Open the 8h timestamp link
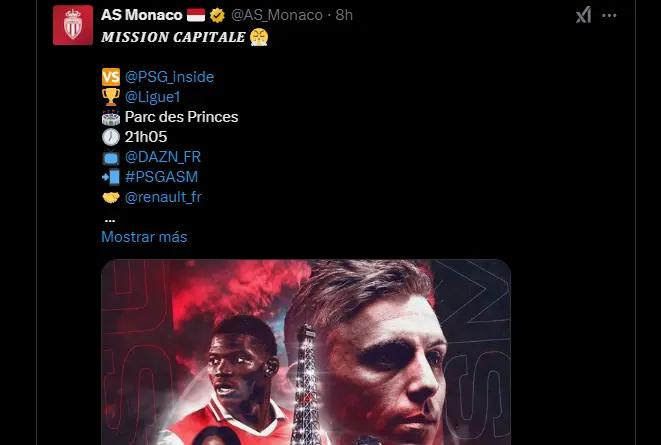This screenshot has height=445, width=661. (x=344, y=15)
